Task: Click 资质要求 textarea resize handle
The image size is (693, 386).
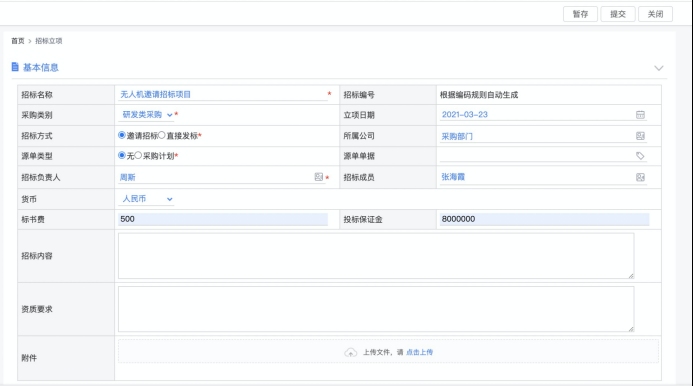Action: click(631, 329)
